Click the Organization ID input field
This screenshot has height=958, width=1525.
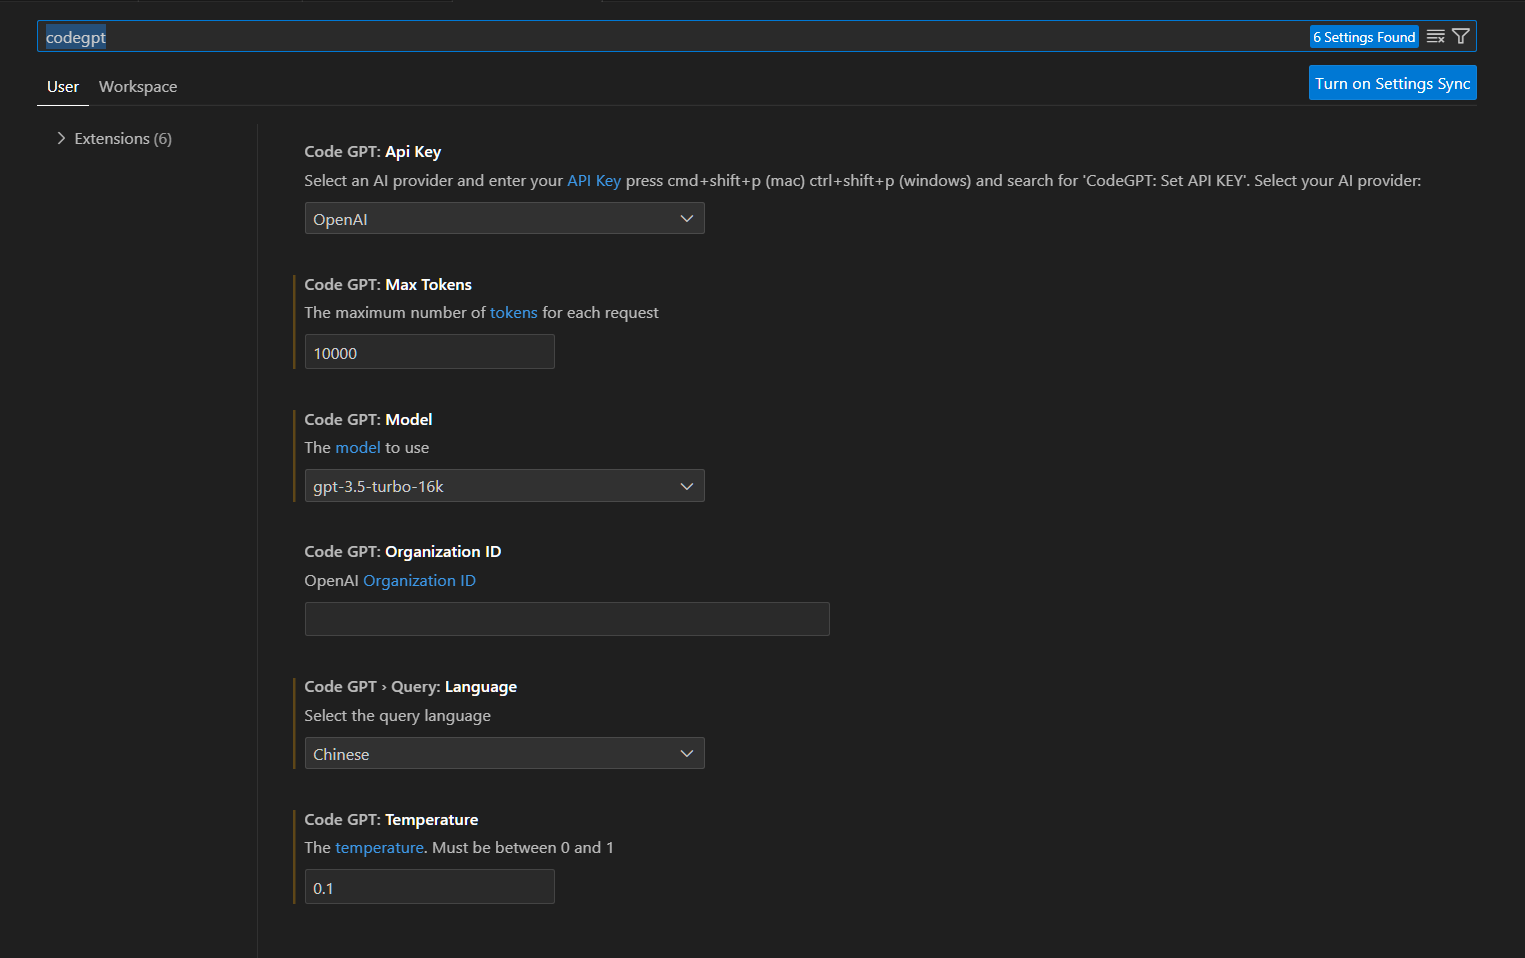pos(567,619)
